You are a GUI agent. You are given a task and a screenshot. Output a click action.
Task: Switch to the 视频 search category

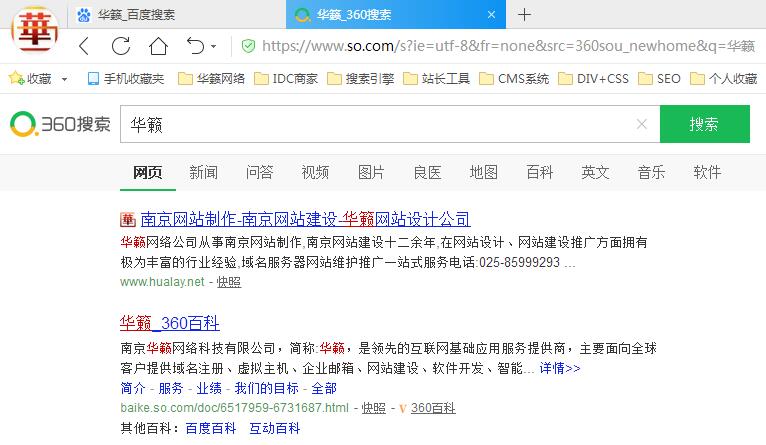point(315,172)
